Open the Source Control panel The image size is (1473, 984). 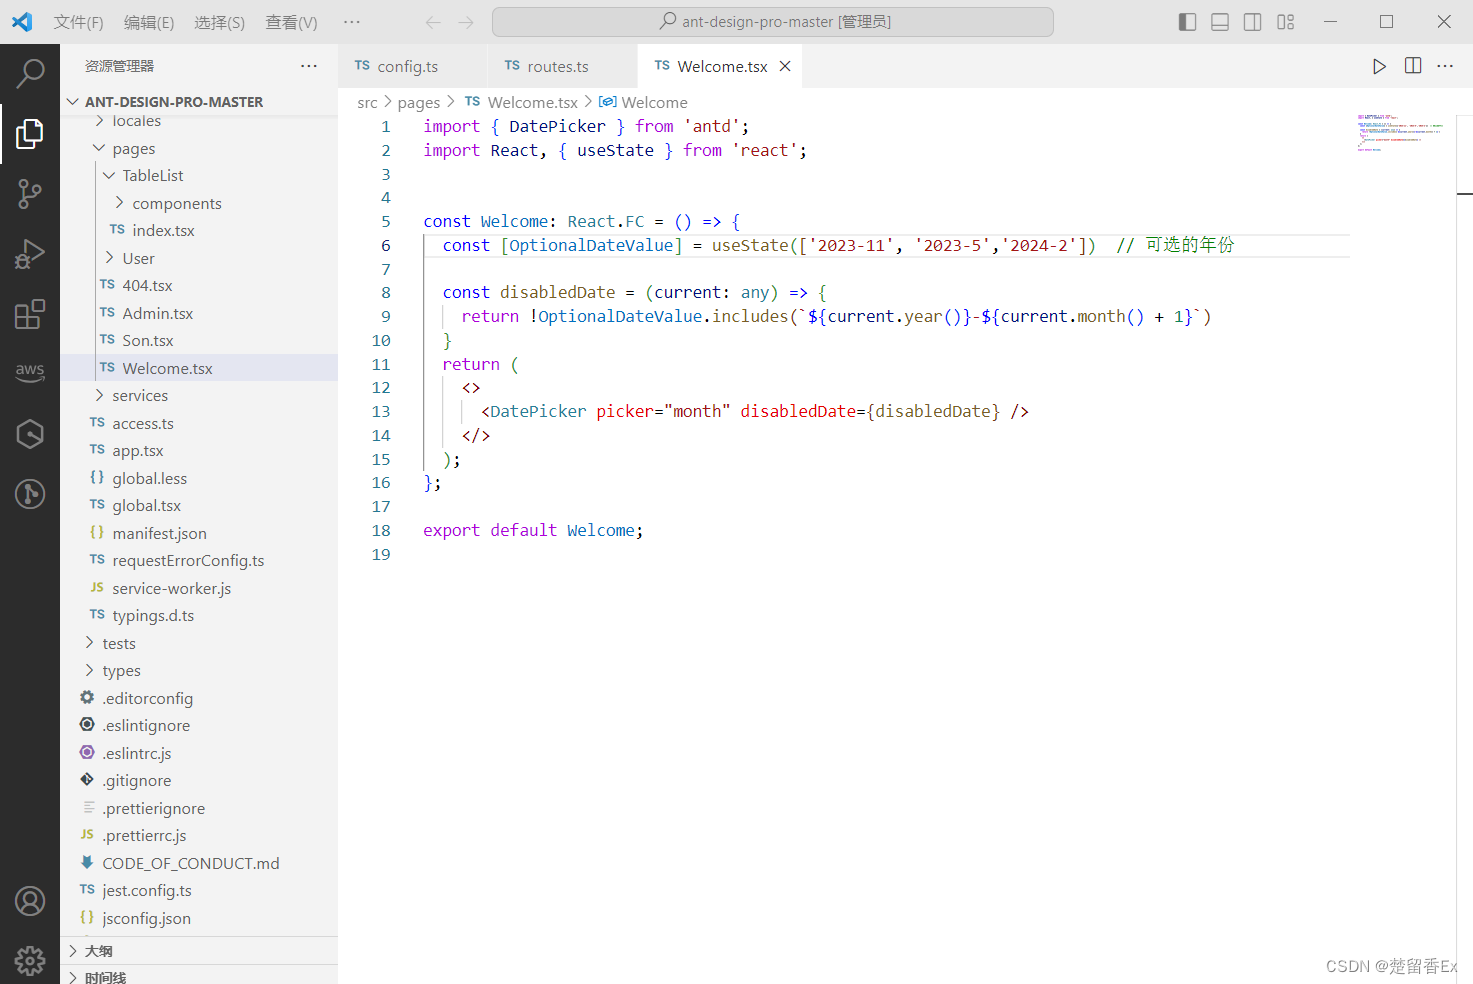30,193
